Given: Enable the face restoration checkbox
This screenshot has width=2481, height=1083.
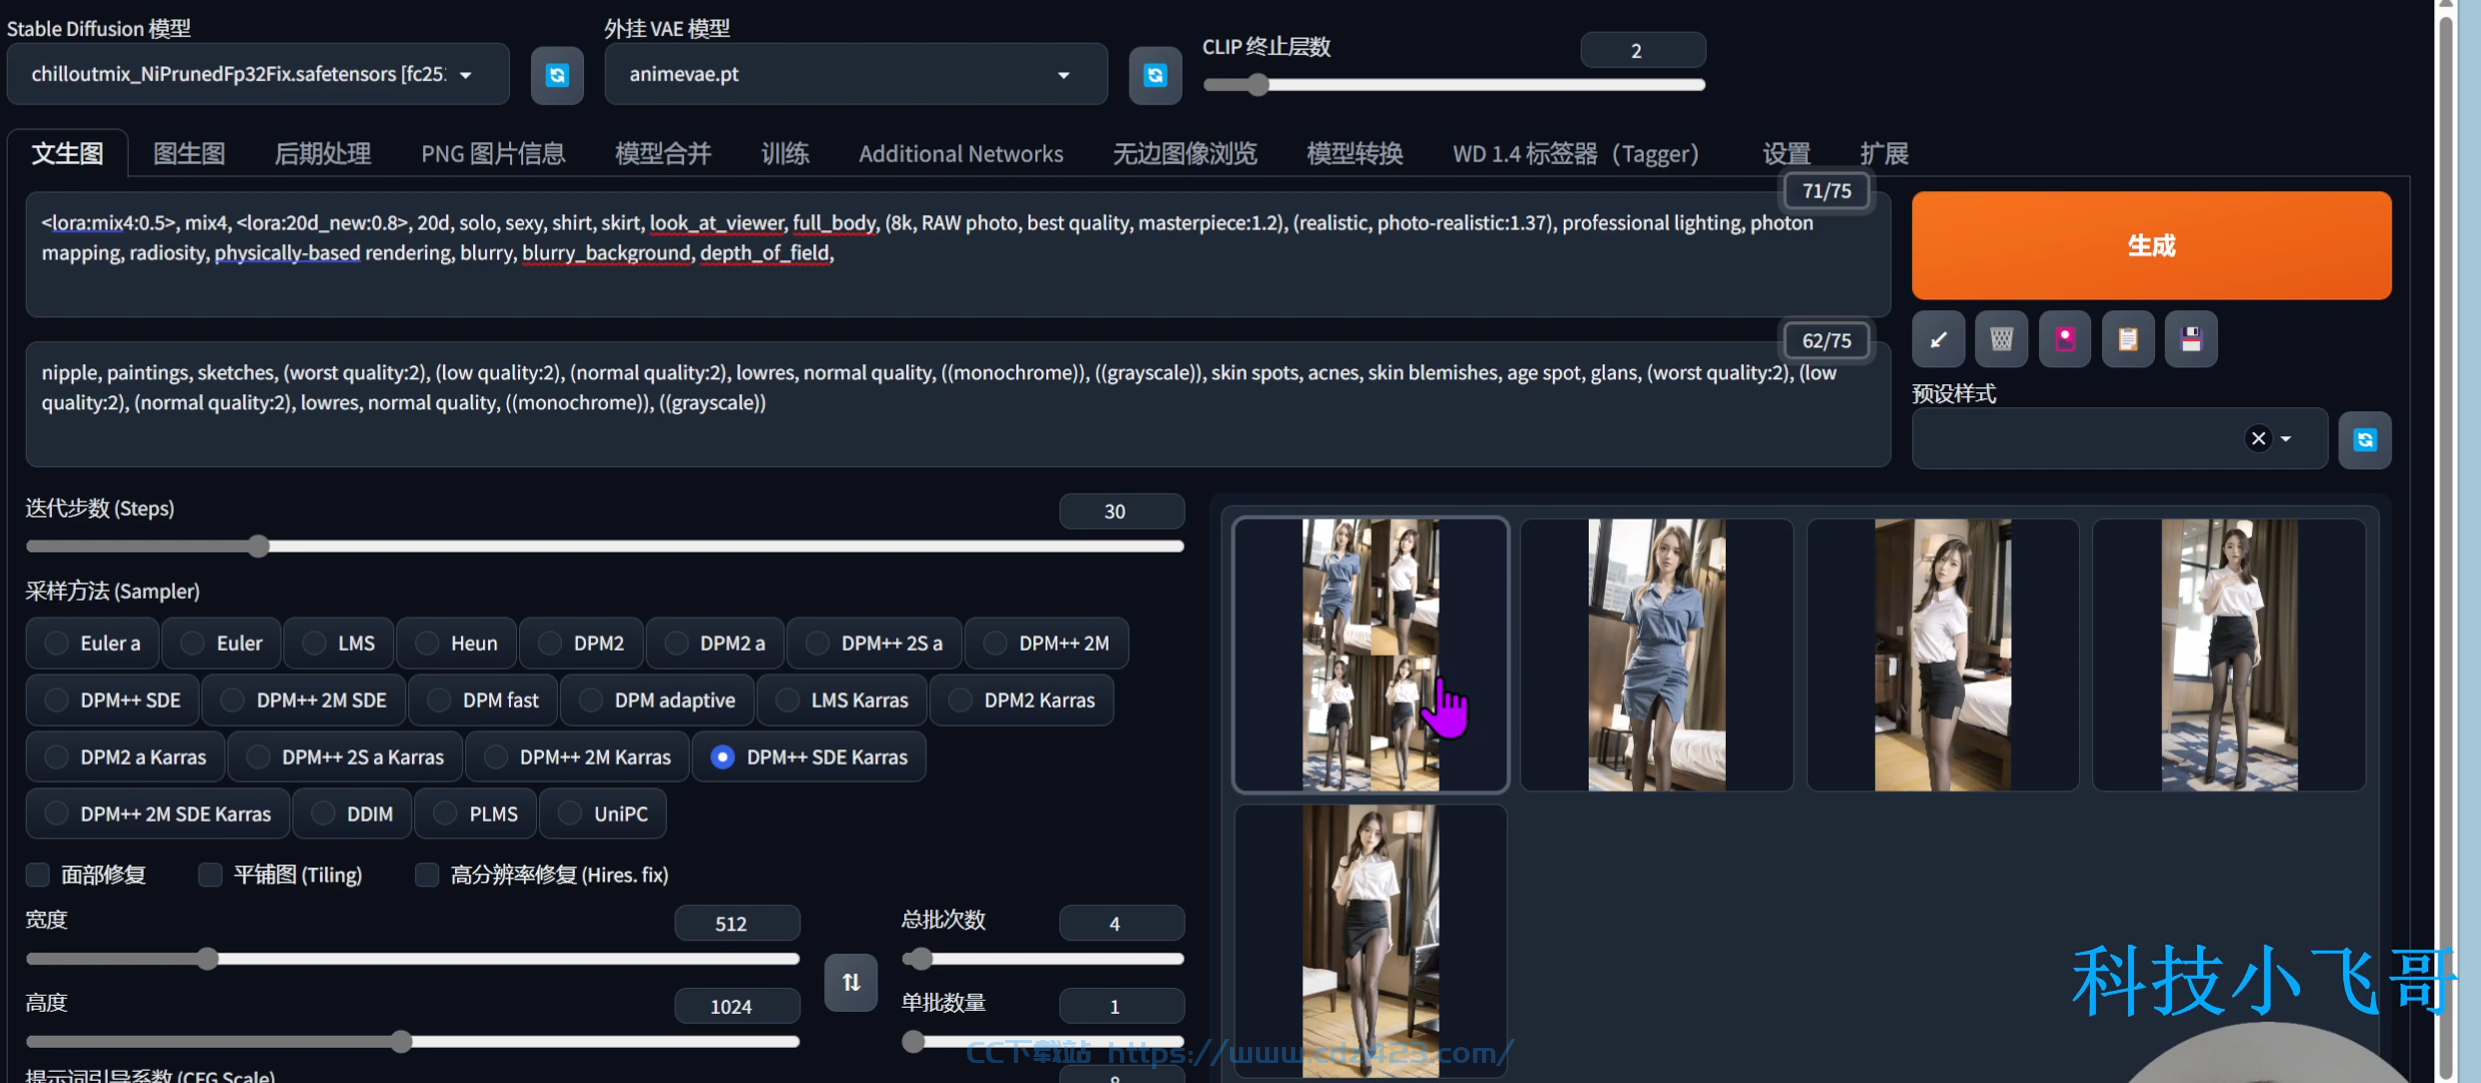Looking at the screenshot, I should (38, 875).
